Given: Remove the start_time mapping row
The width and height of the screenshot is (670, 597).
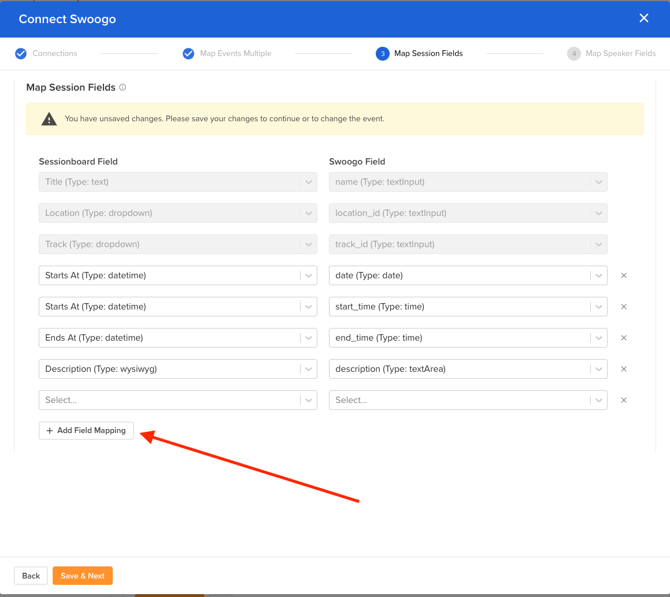Looking at the screenshot, I should (623, 307).
